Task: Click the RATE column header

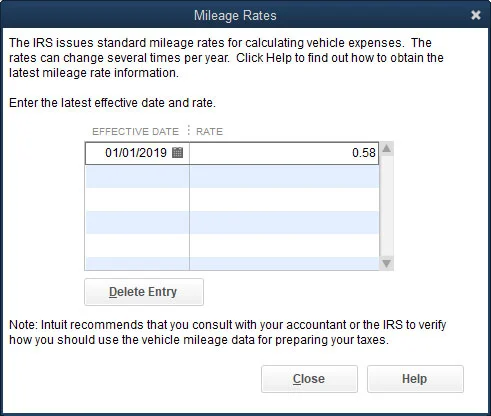Action: [209, 131]
